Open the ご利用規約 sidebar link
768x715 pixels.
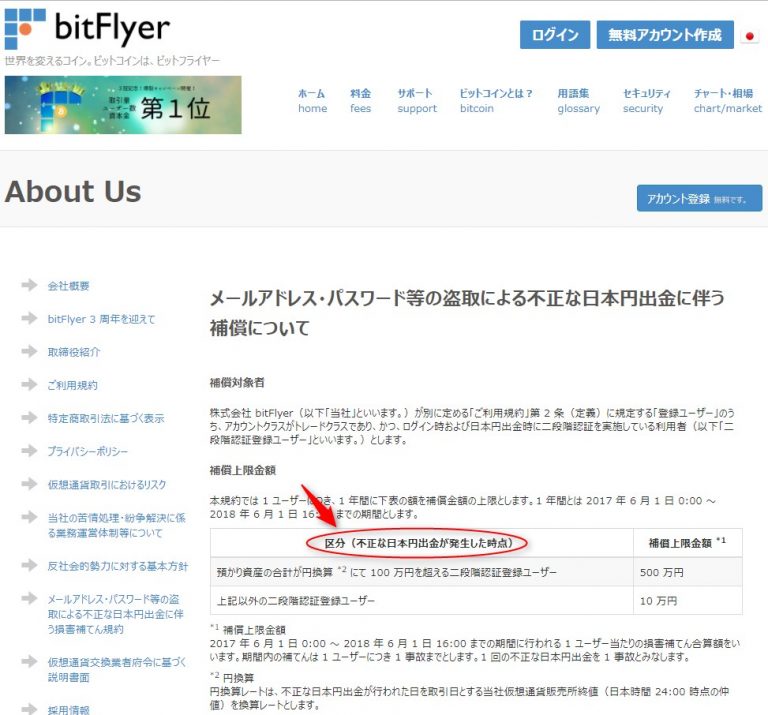tap(72, 385)
